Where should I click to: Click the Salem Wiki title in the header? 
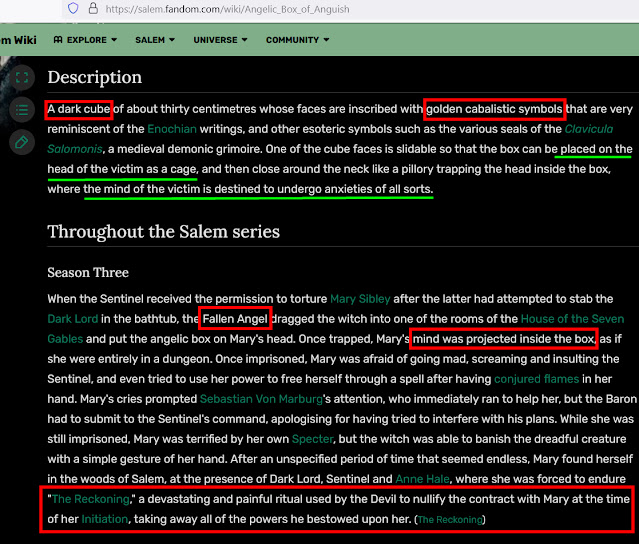(18, 40)
